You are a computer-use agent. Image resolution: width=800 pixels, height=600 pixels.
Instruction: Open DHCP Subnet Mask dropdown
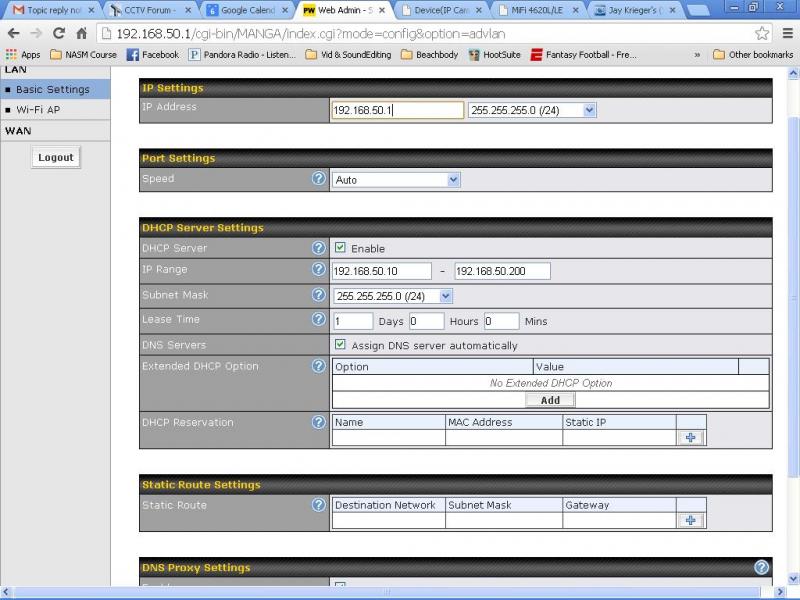[392, 296]
